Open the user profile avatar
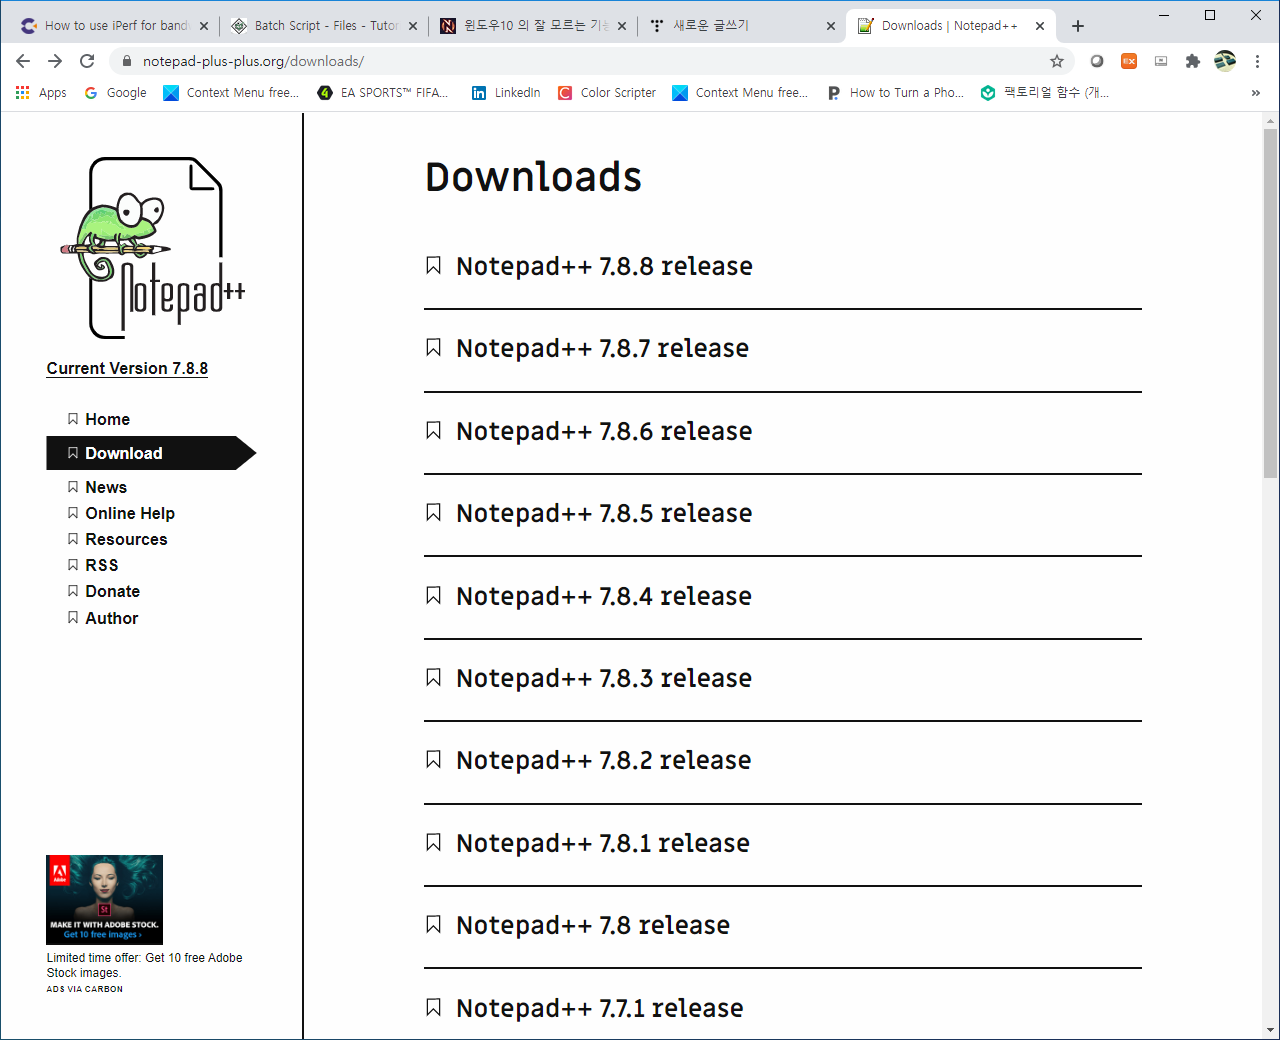 1225,61
